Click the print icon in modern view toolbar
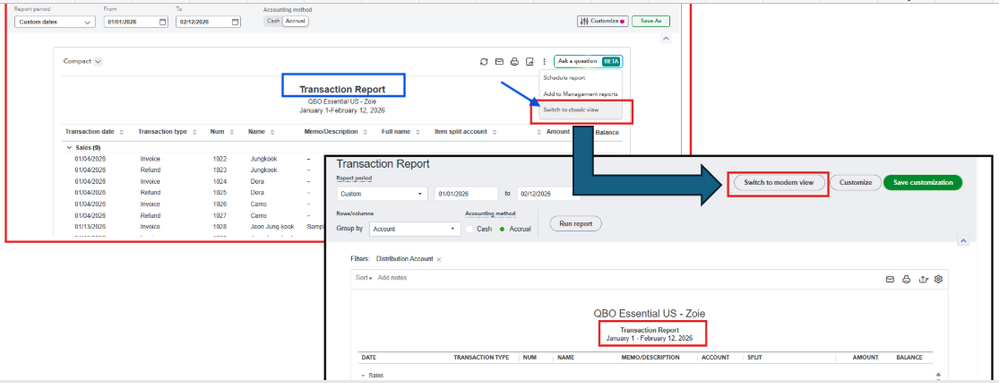Viewport: 999px width, 383px height. 515,61
